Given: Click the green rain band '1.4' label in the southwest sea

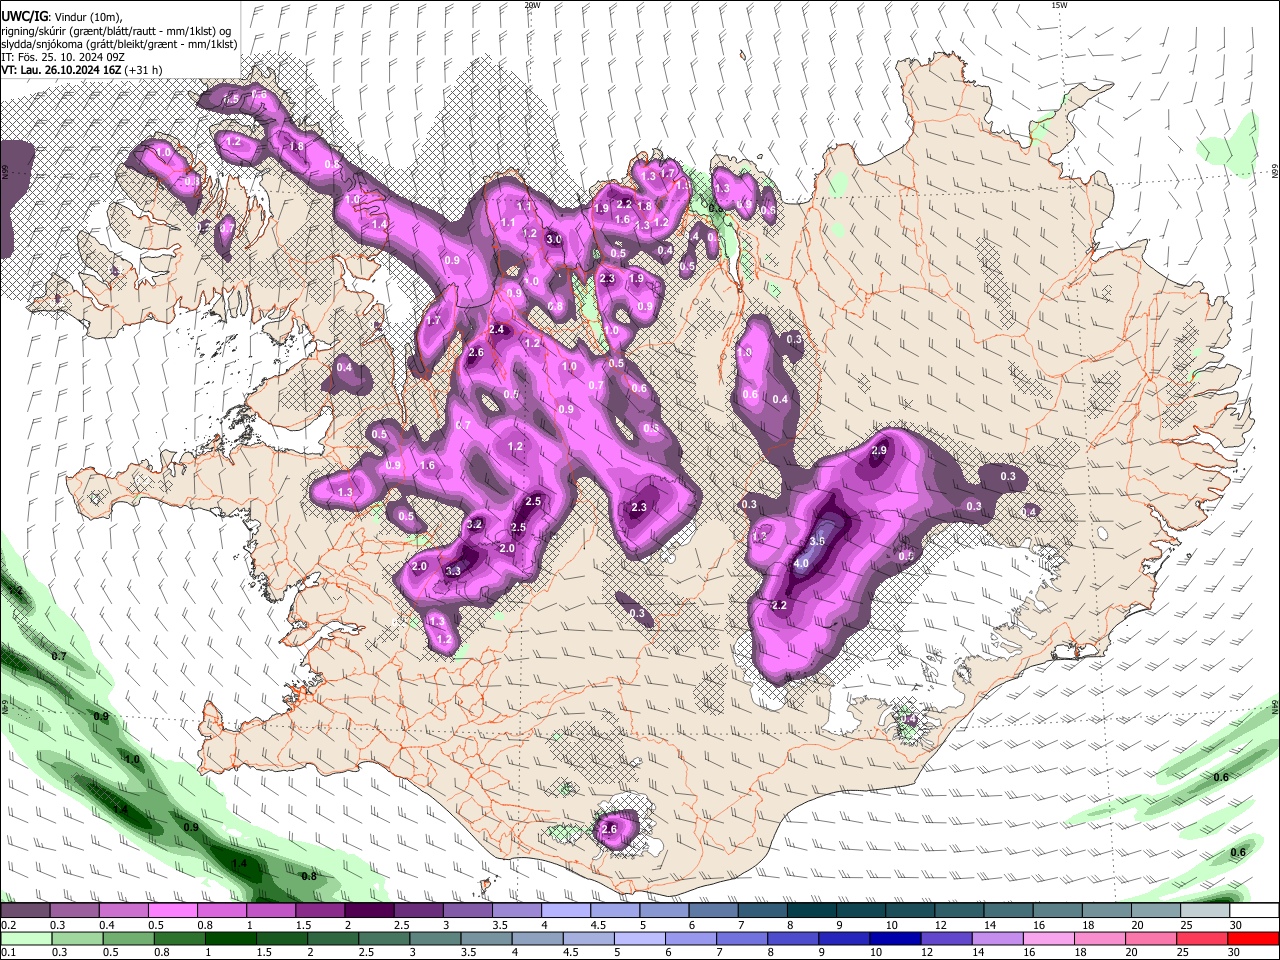Looking at the screenshot, I should pos(239,864).
